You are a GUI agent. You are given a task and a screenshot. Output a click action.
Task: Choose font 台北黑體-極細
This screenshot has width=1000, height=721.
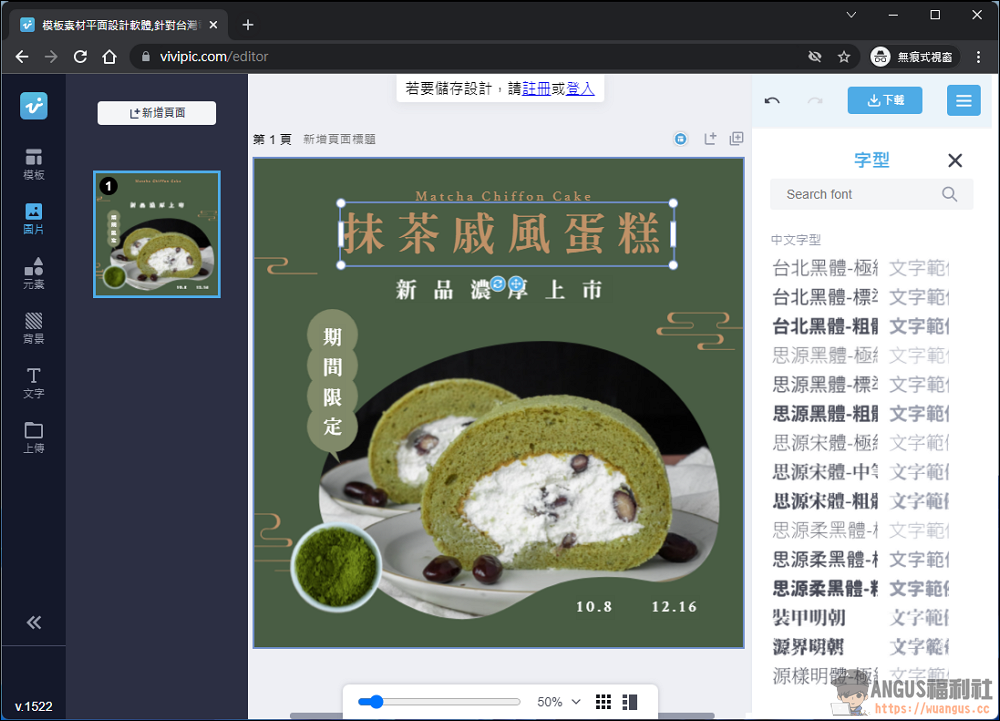(x=861, y=268)
